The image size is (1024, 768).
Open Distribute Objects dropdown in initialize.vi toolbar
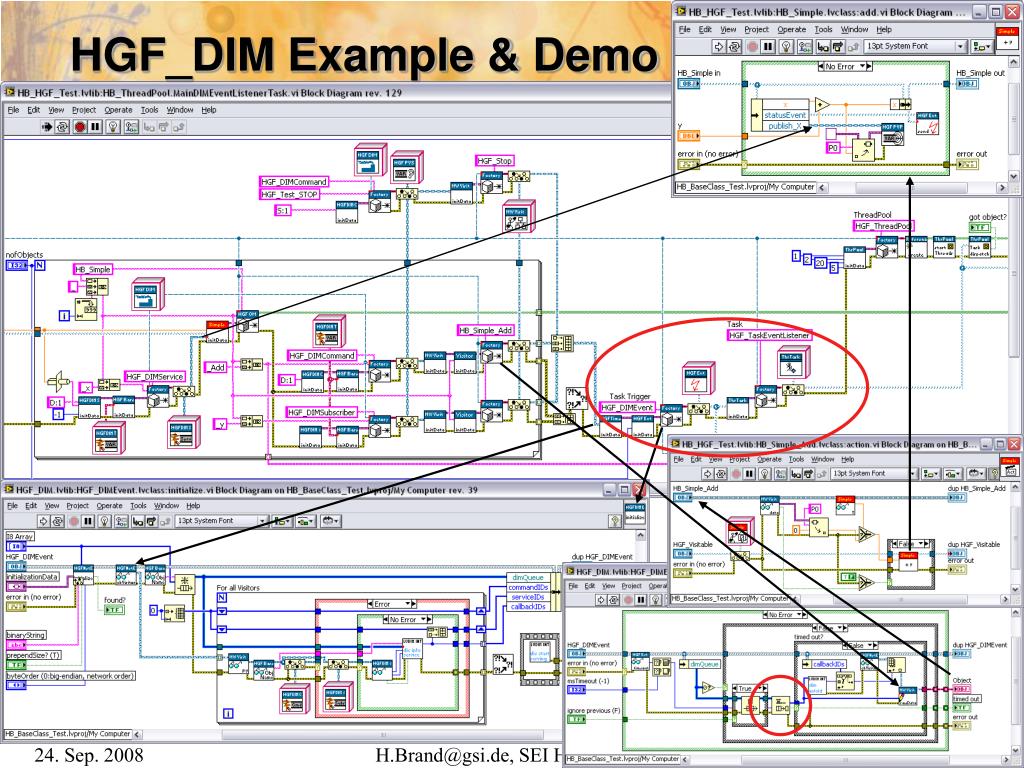305,521
